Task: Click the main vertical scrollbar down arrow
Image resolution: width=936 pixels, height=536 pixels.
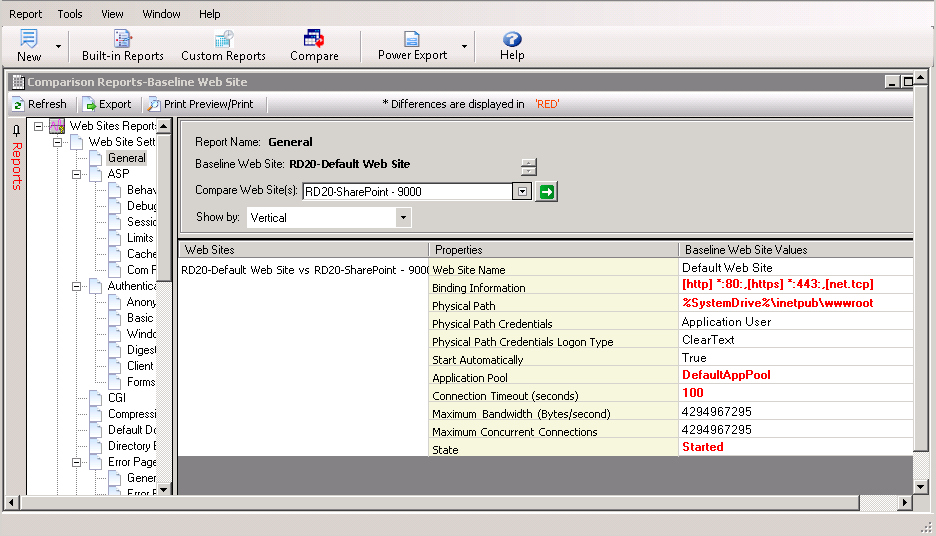Action: coord(920,487)
